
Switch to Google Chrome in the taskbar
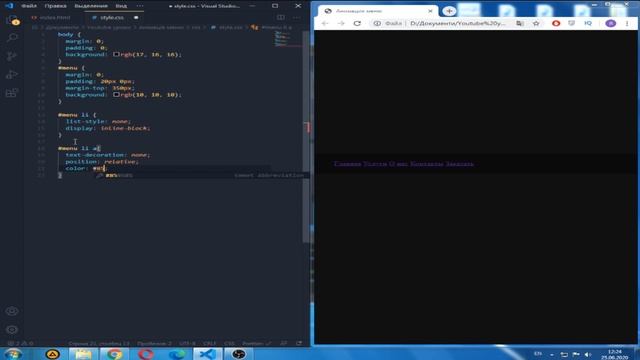(x=115, y=354)
